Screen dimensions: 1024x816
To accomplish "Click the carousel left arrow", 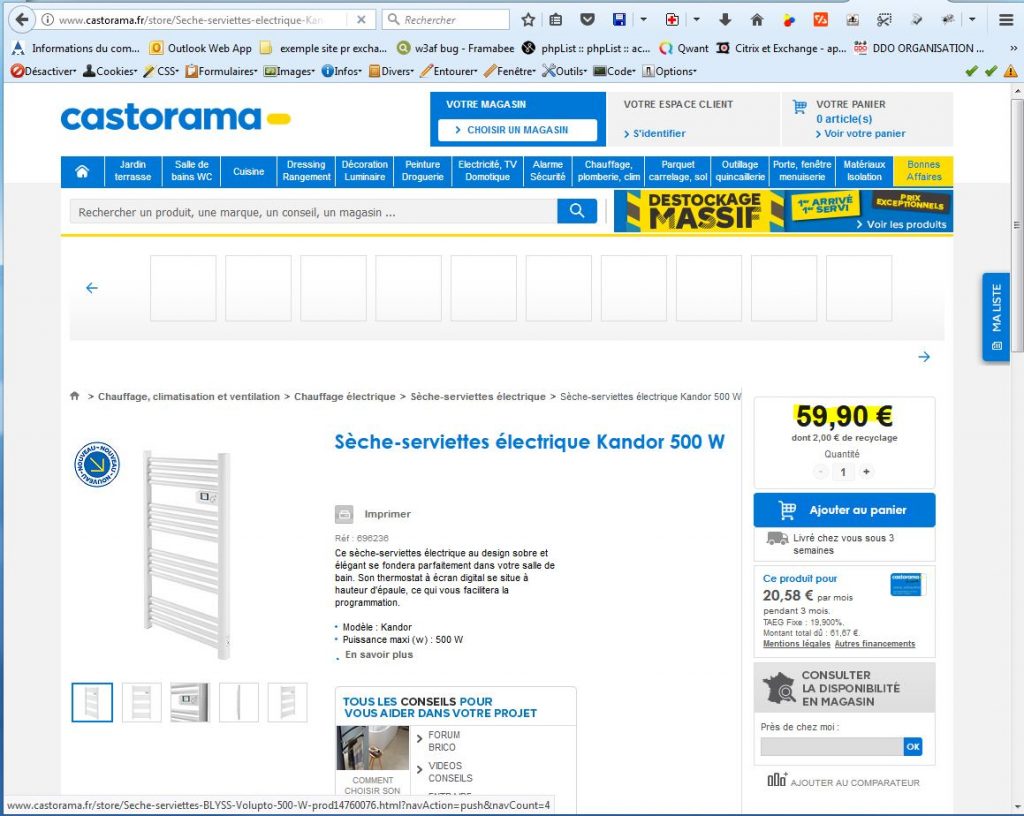I will (x=92, y=288).
